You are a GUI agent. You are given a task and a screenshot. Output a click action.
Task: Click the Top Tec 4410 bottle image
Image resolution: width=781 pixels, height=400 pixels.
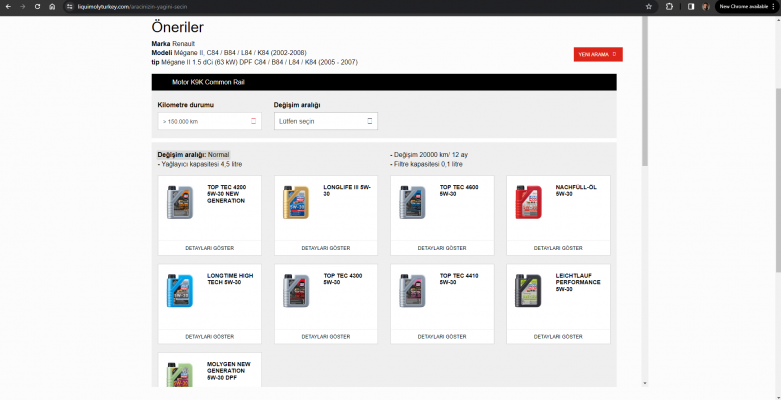point(412,290)
